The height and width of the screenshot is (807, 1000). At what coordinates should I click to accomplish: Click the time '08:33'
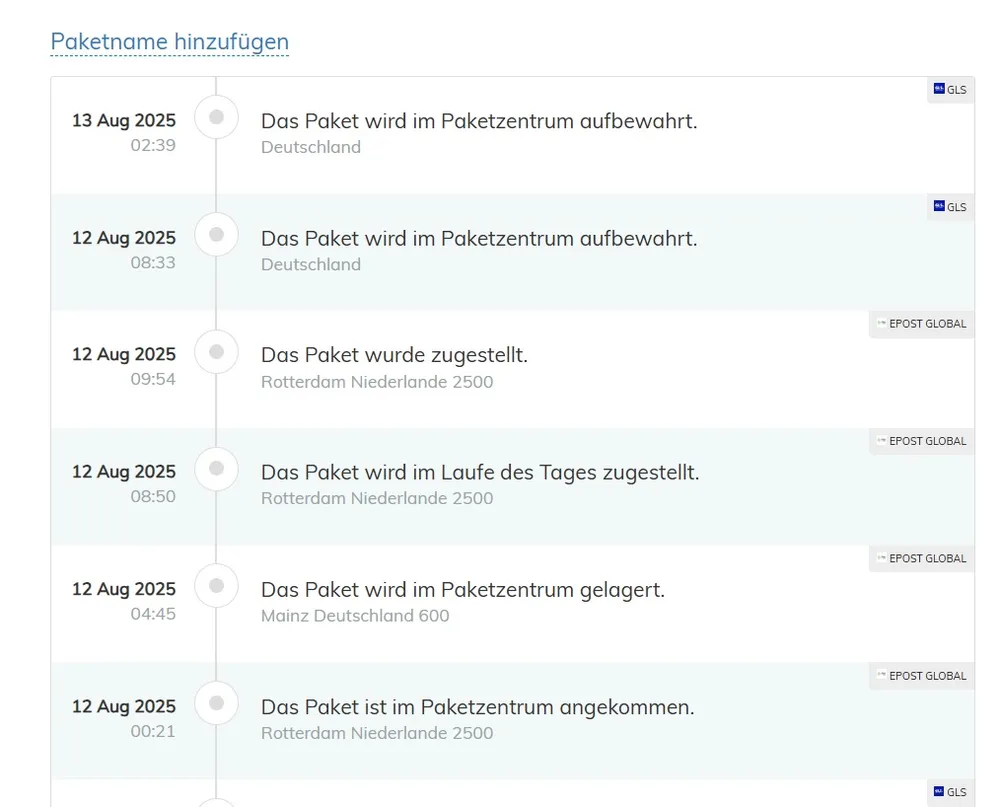click(x=153, y=263)
